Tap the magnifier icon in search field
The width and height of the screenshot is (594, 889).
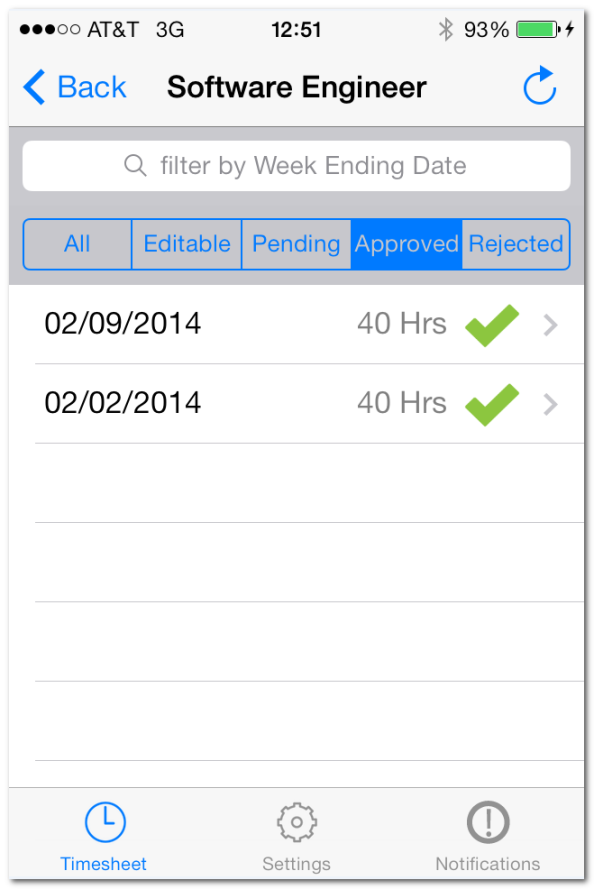[135, 166]
